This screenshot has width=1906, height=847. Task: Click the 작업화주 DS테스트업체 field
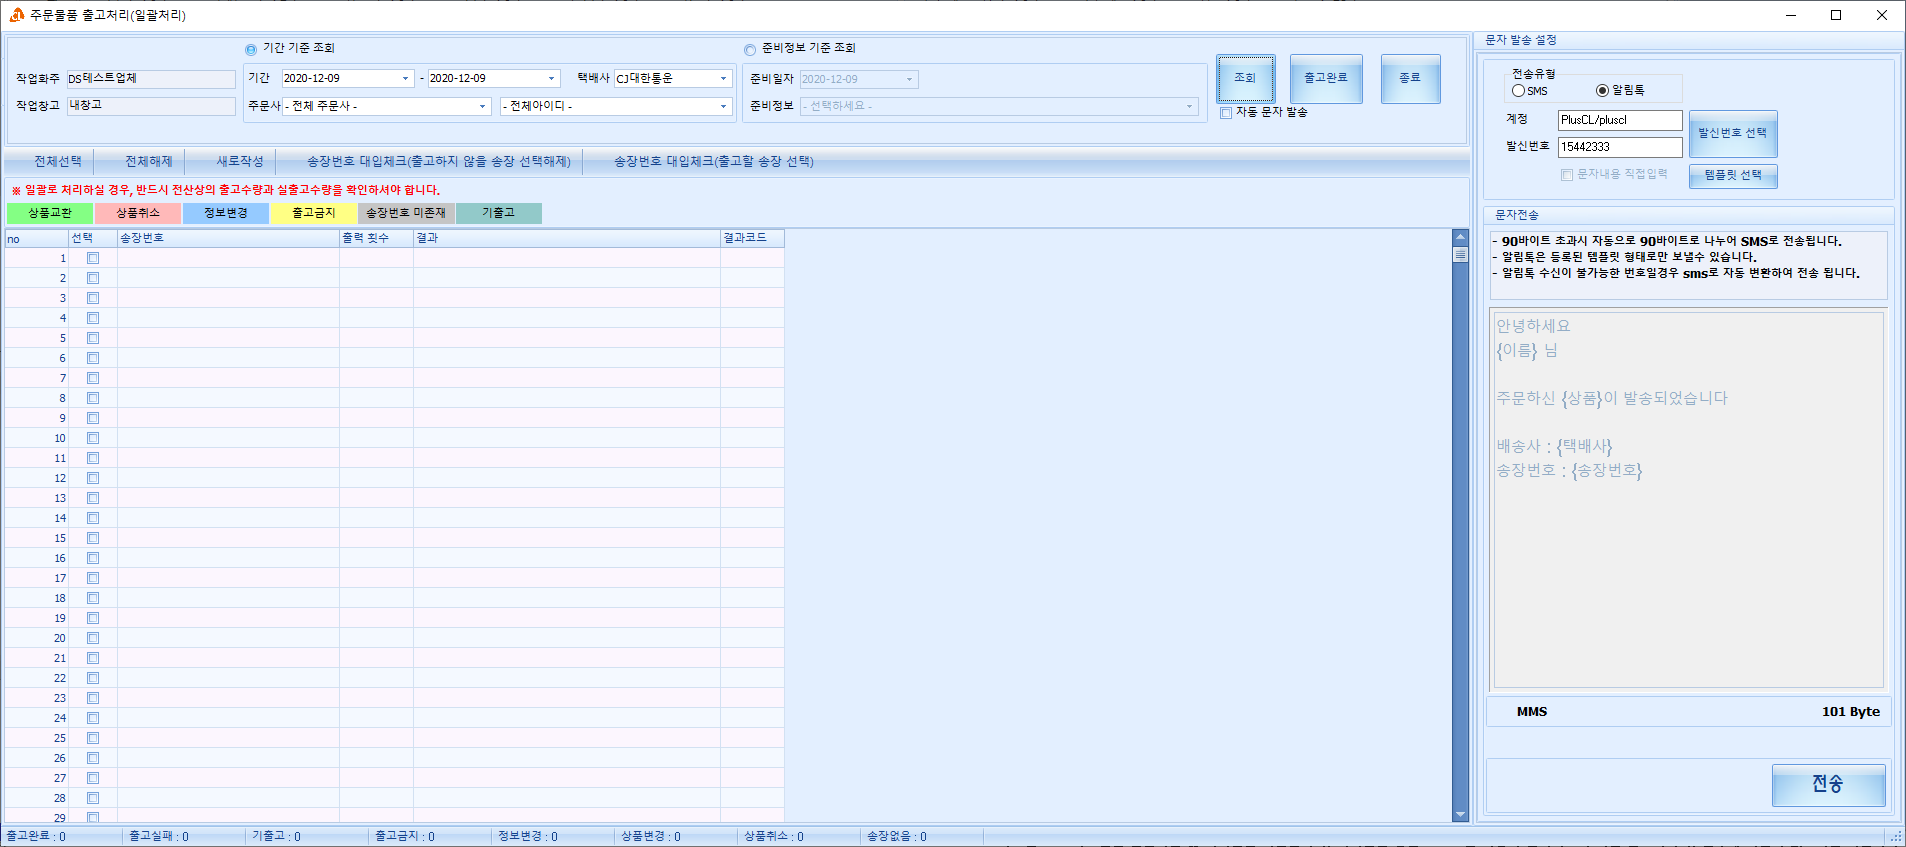151,79
